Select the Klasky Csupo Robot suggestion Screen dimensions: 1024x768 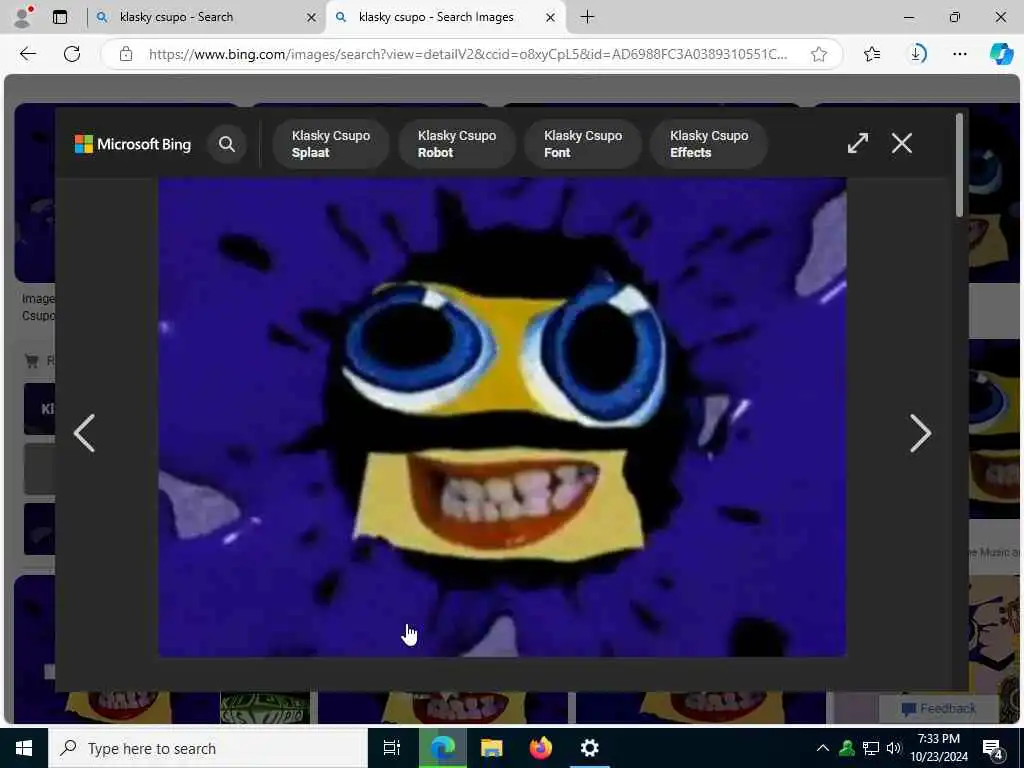click(456, 144)
